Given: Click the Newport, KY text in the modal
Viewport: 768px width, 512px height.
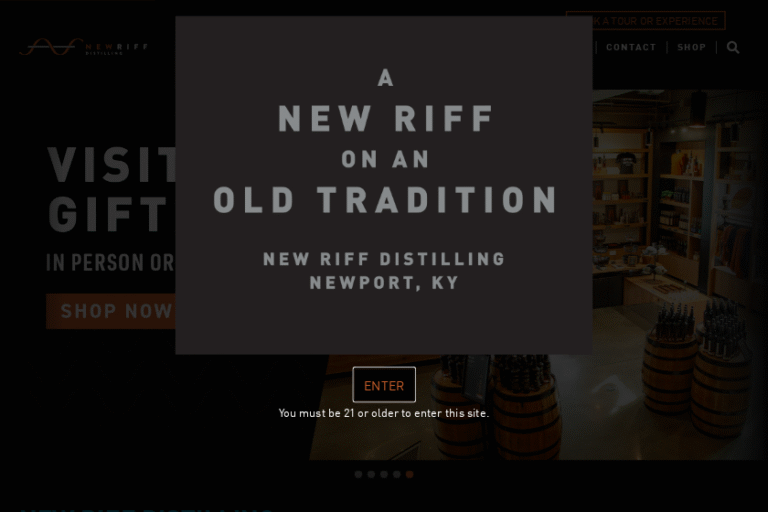Looking at the screenshot, I should (384, 283).
